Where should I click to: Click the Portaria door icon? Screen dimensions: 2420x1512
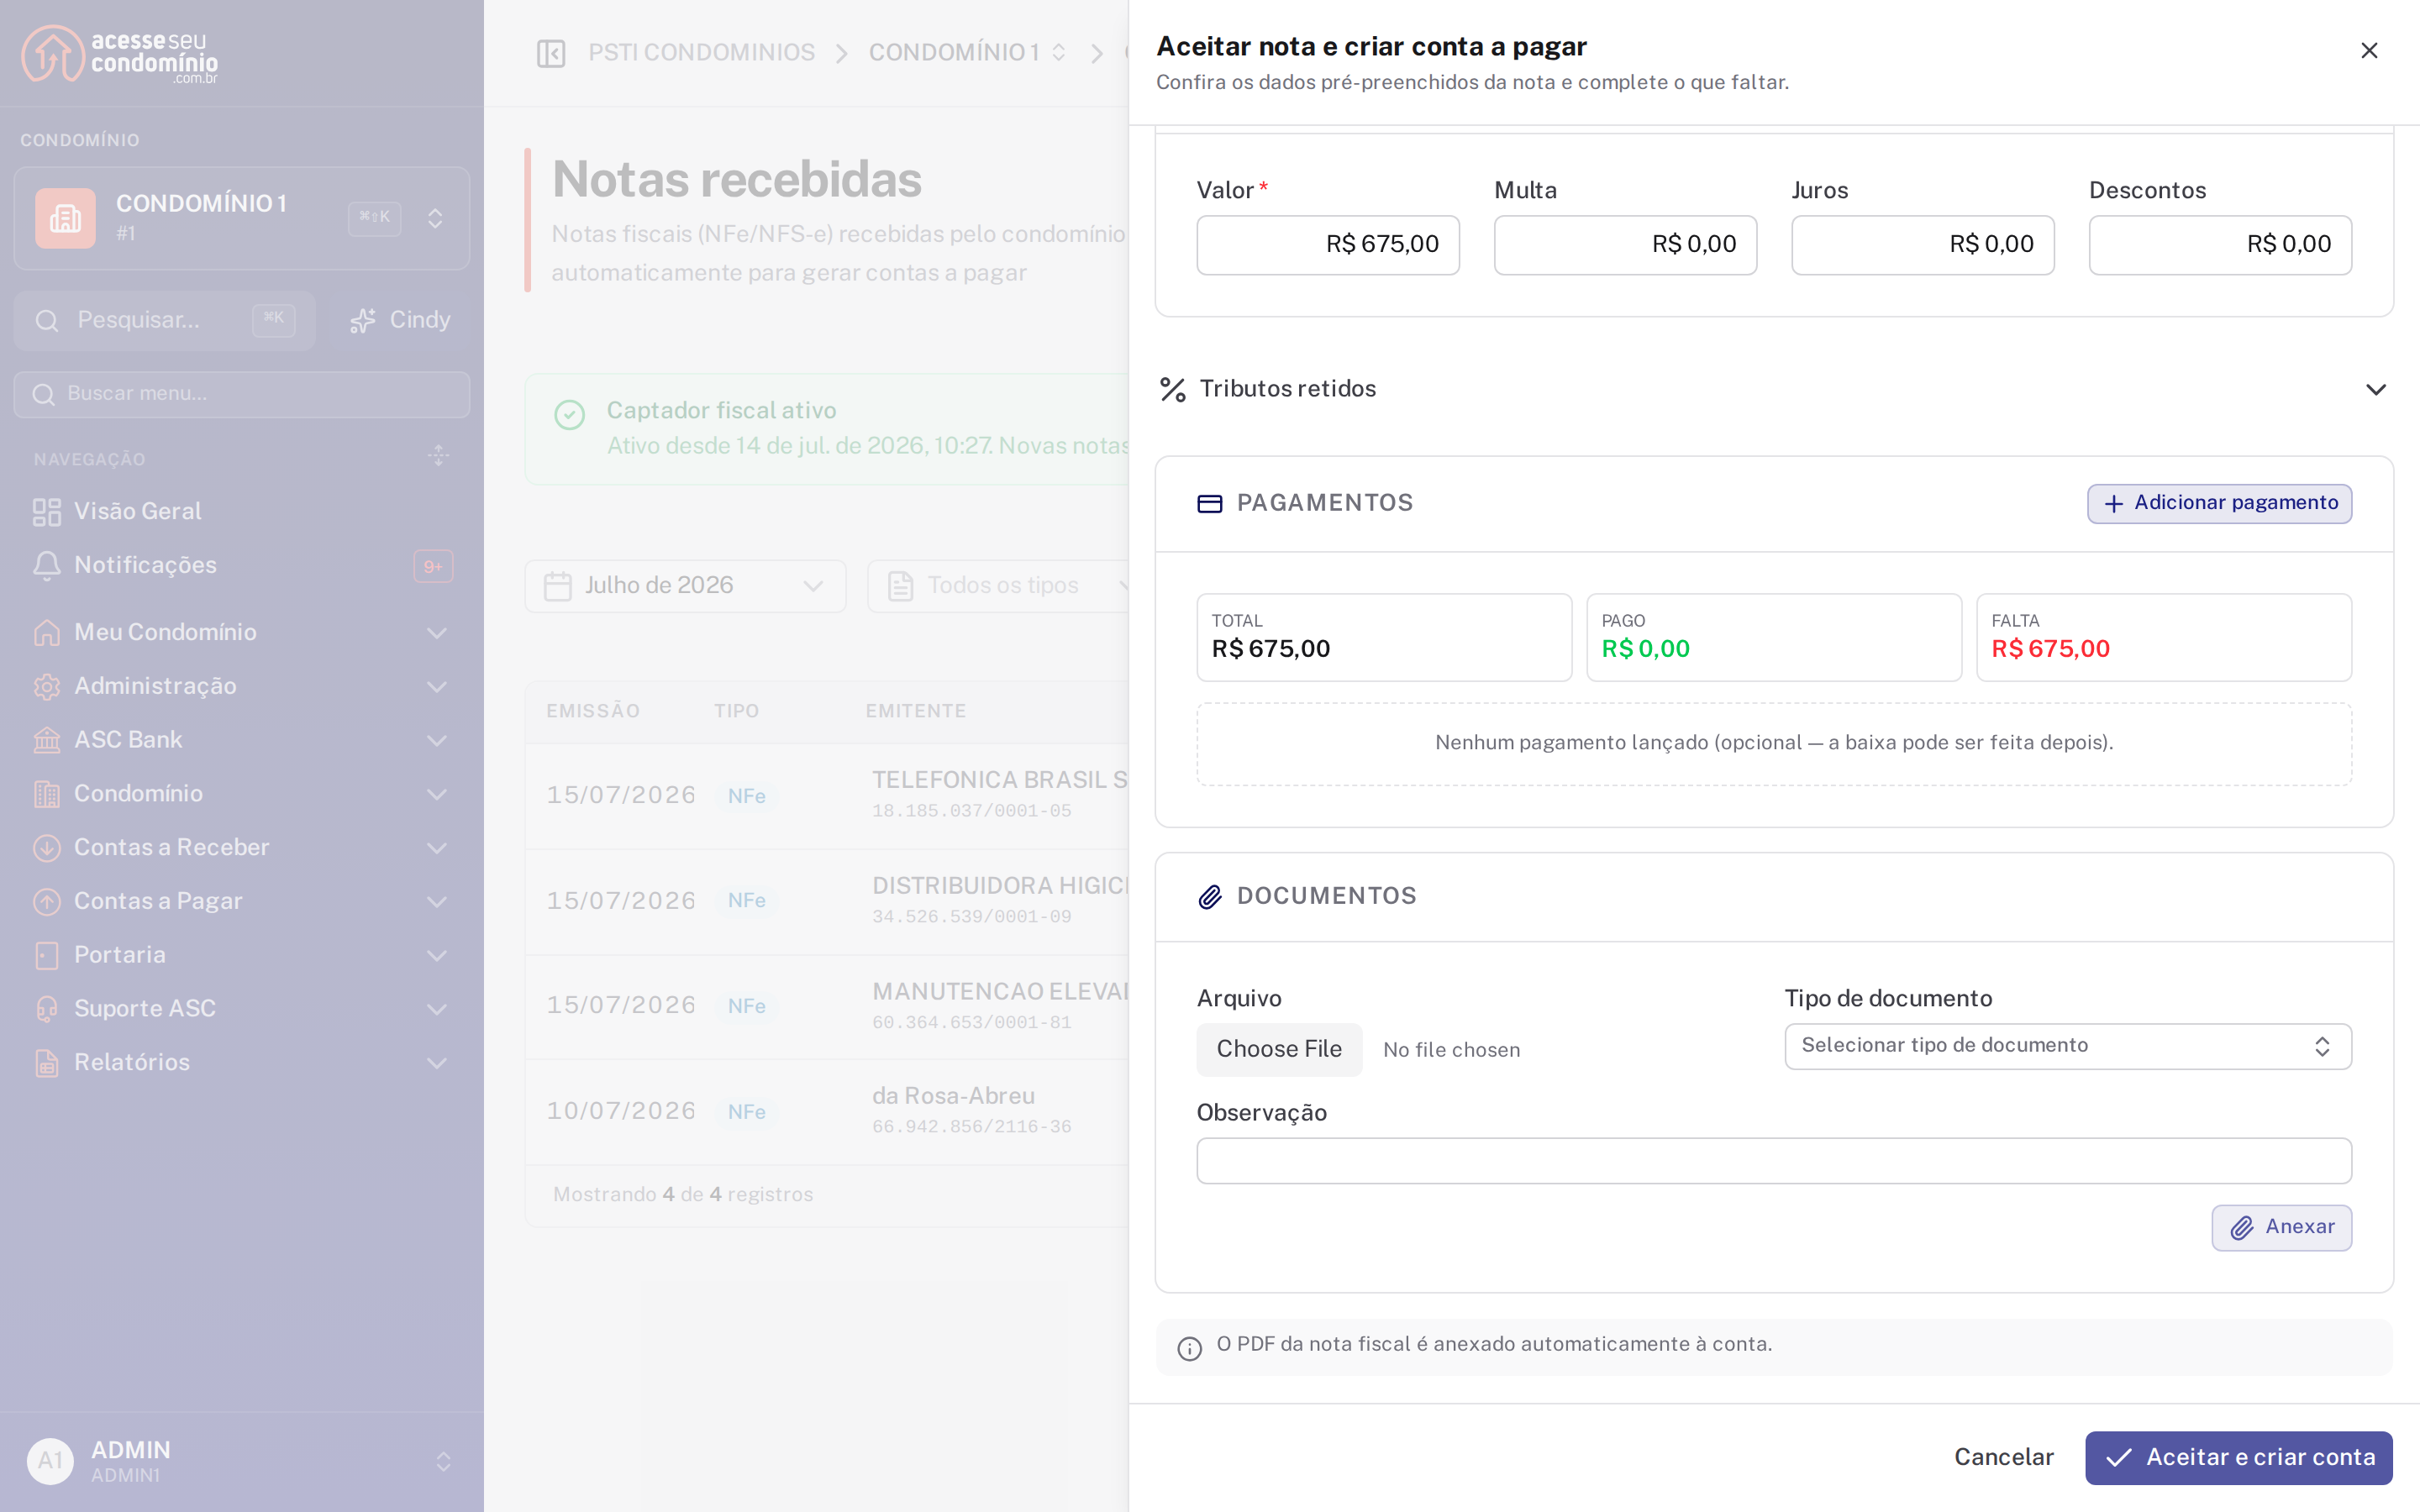point(47,955)
